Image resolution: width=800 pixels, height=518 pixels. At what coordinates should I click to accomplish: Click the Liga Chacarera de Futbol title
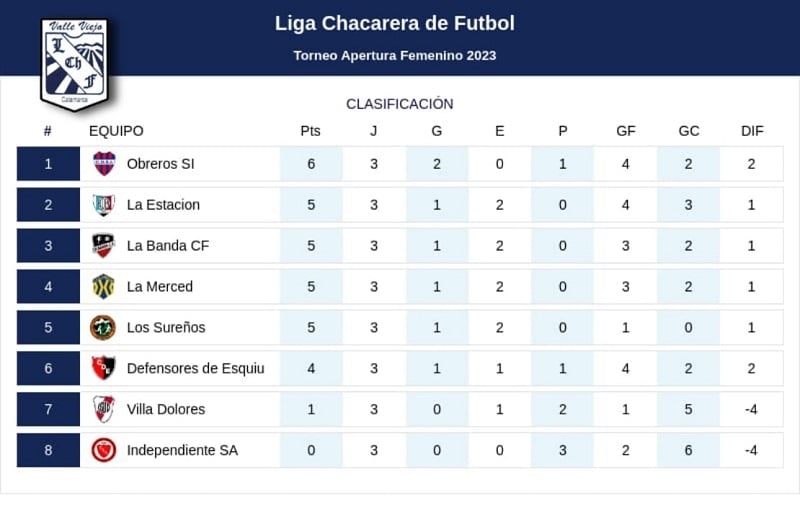coord(395,23)
